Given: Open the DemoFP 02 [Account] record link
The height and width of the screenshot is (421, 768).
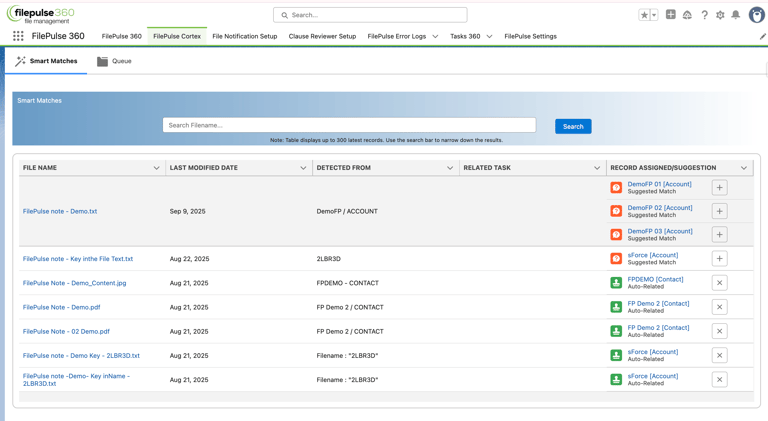Looking at the screenshot, I should (x=660, y=208).
